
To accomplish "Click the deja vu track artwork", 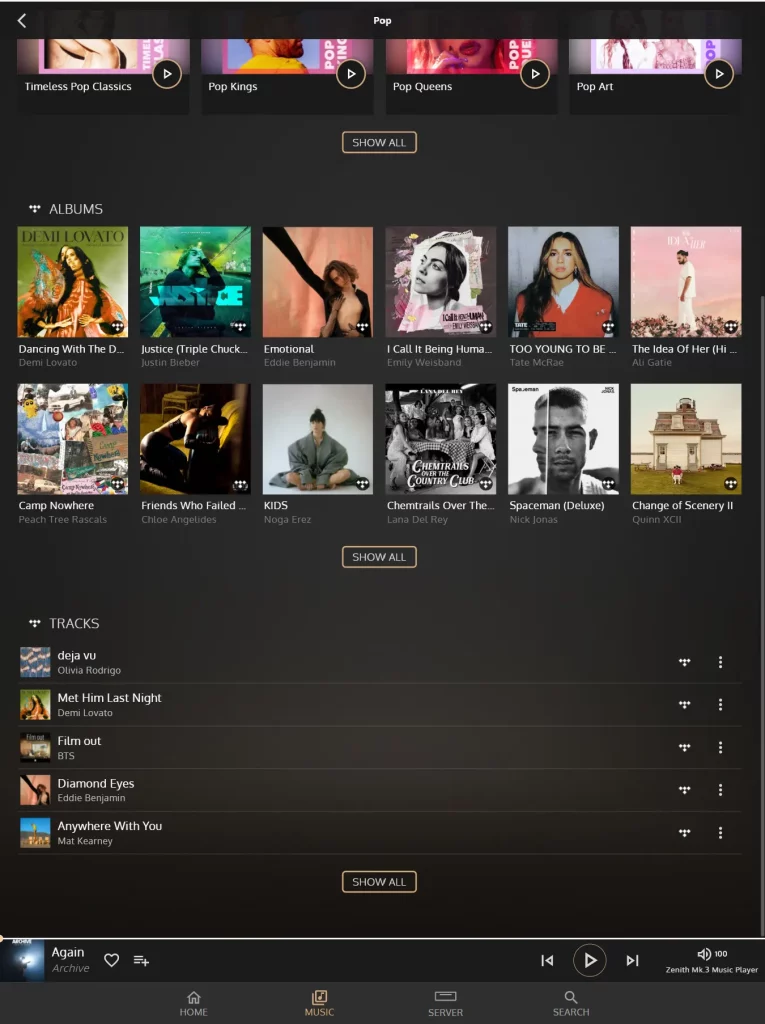I will pyautogui.click(x=35, y=662).
